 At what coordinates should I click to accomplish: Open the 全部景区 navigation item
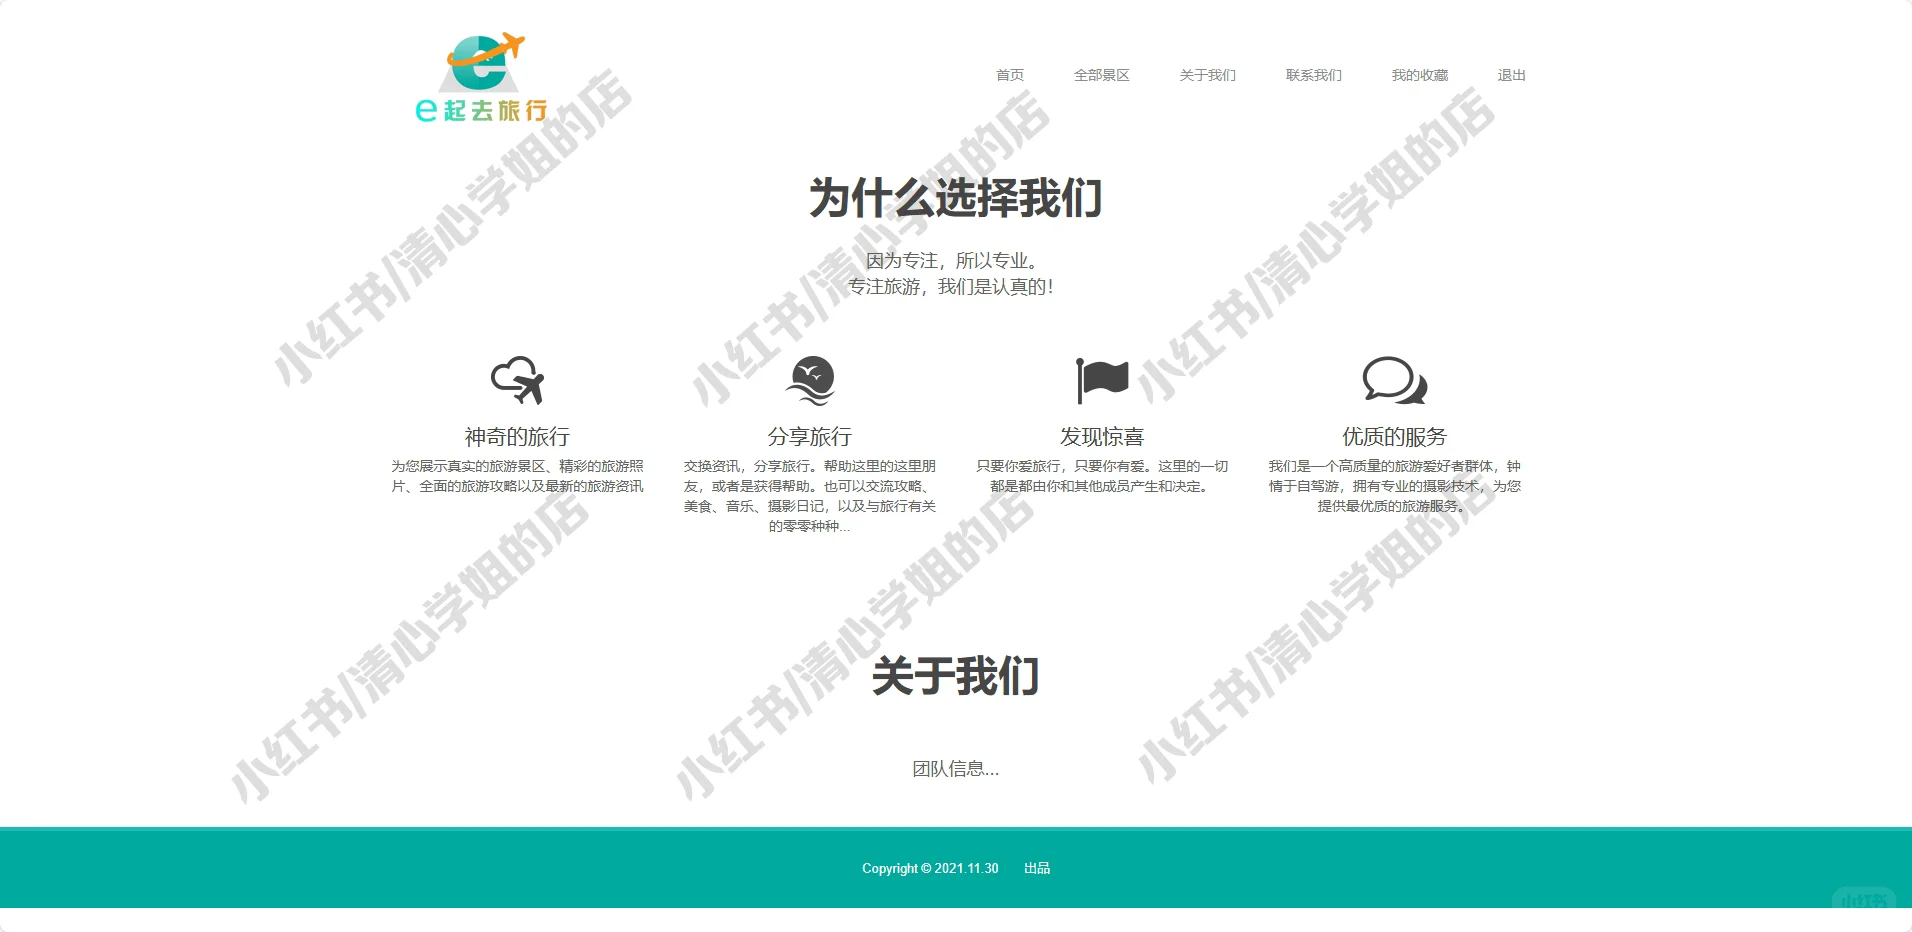(x=1101, y=74)
